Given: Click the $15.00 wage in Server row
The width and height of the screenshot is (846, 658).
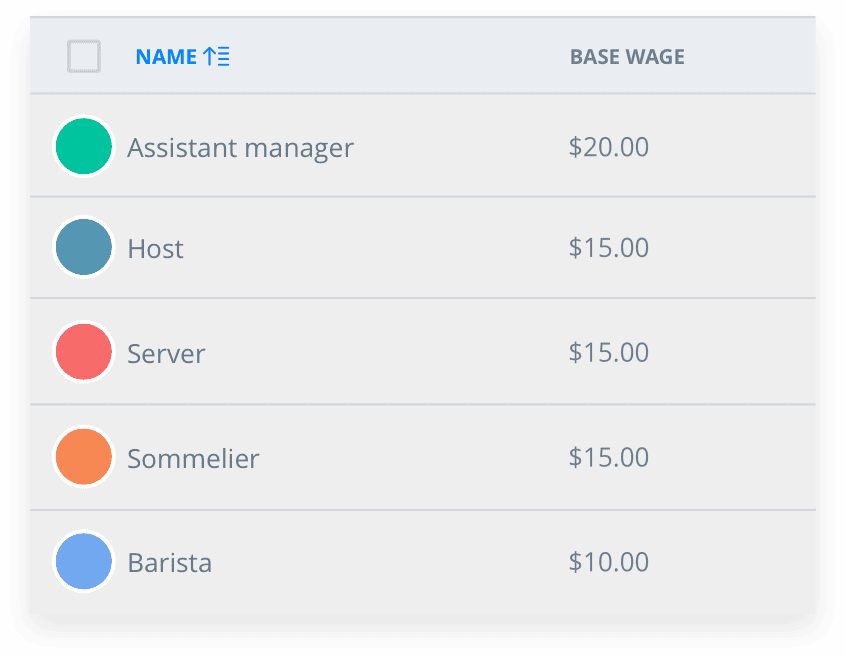Looking at the screenshot, I should pos(609,352).
